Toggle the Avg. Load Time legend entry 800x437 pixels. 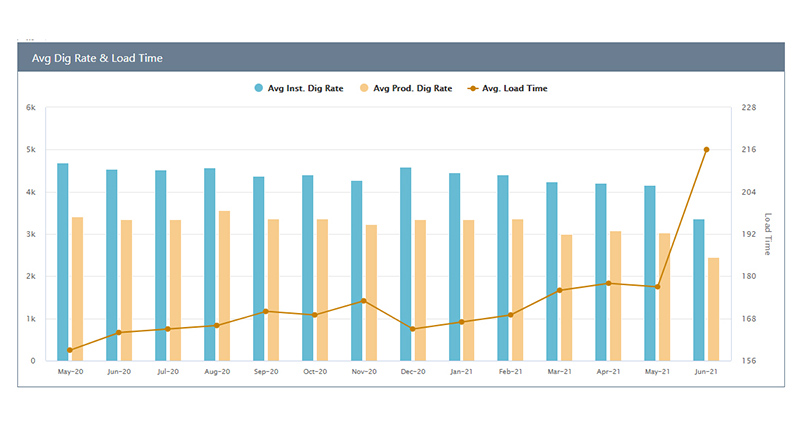click(514, 88)
